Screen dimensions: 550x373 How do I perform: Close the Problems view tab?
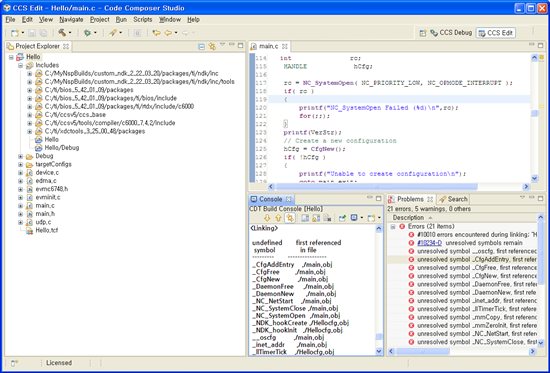[x=430, y=199]
